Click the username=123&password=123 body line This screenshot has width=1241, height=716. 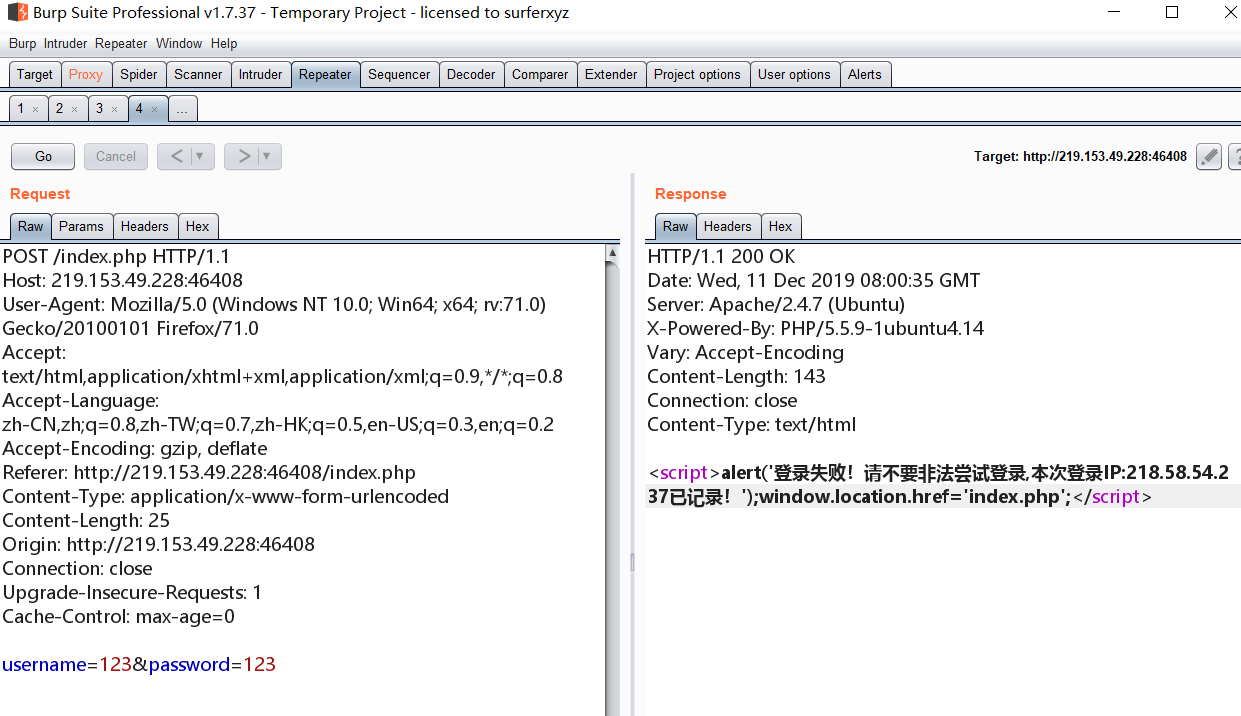[139, 664]
